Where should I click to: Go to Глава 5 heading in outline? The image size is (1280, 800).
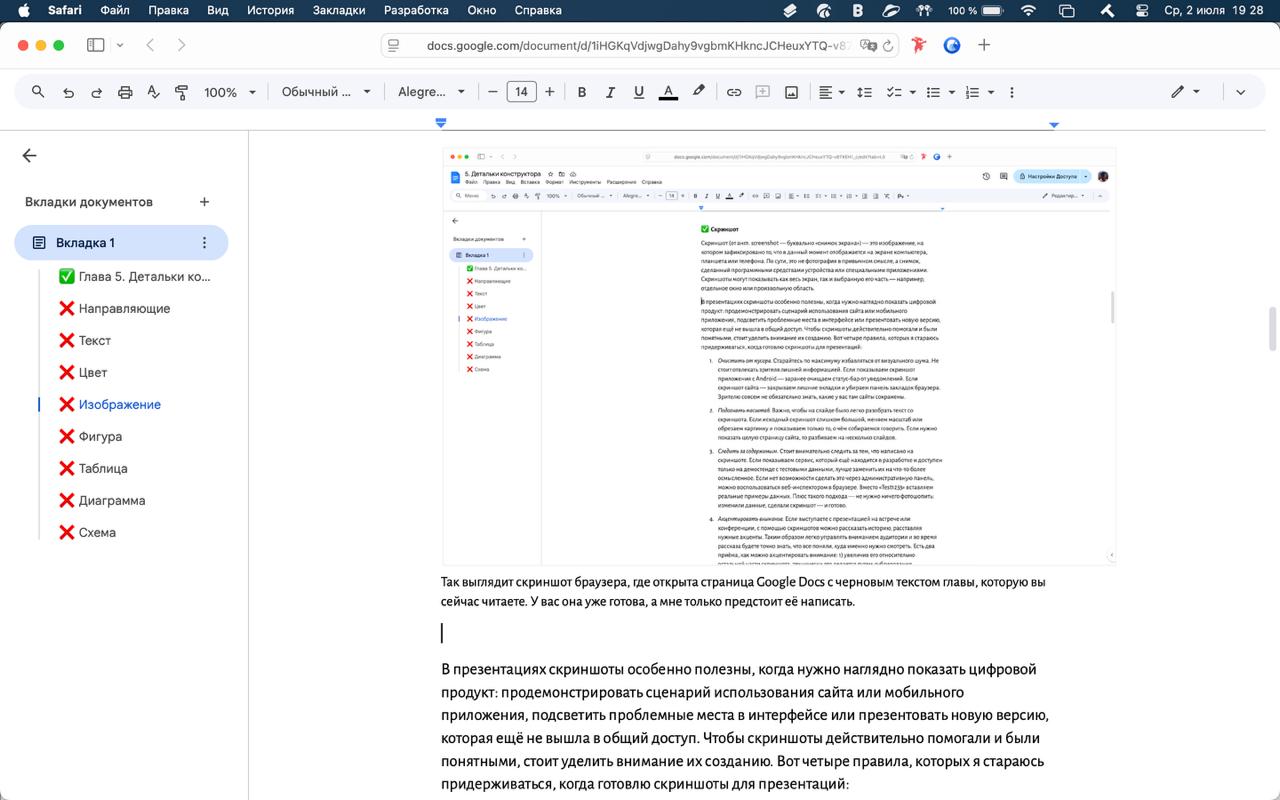[135, 277]
